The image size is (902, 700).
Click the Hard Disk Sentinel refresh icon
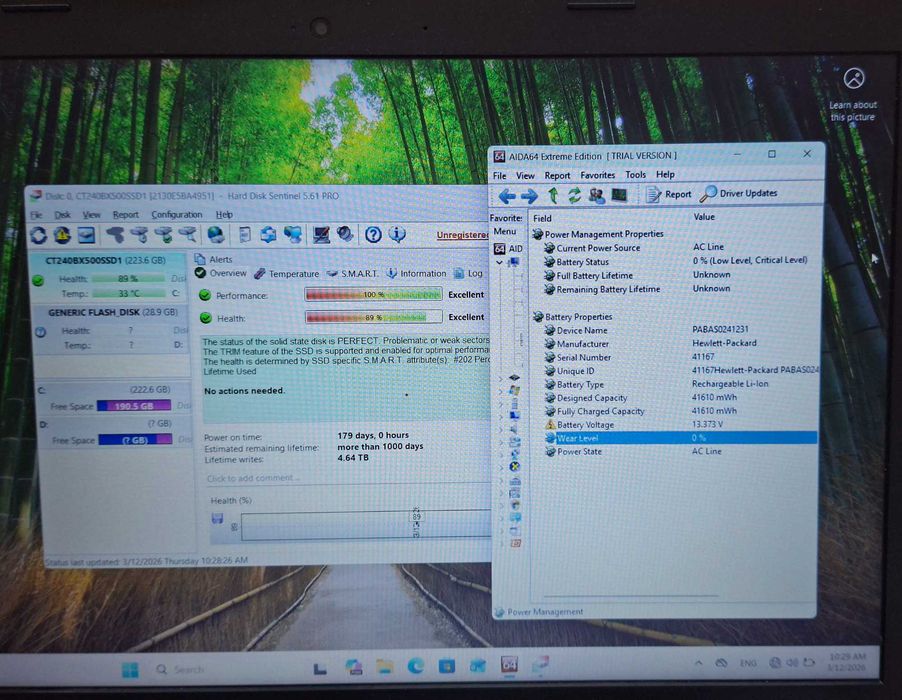pos(39,235)
